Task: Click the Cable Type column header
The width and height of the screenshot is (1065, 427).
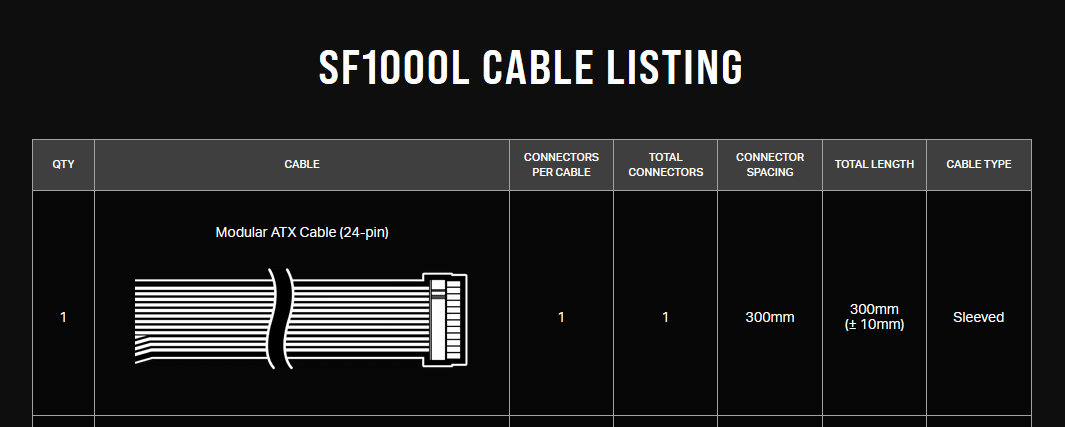Action: tap(979, 164)
